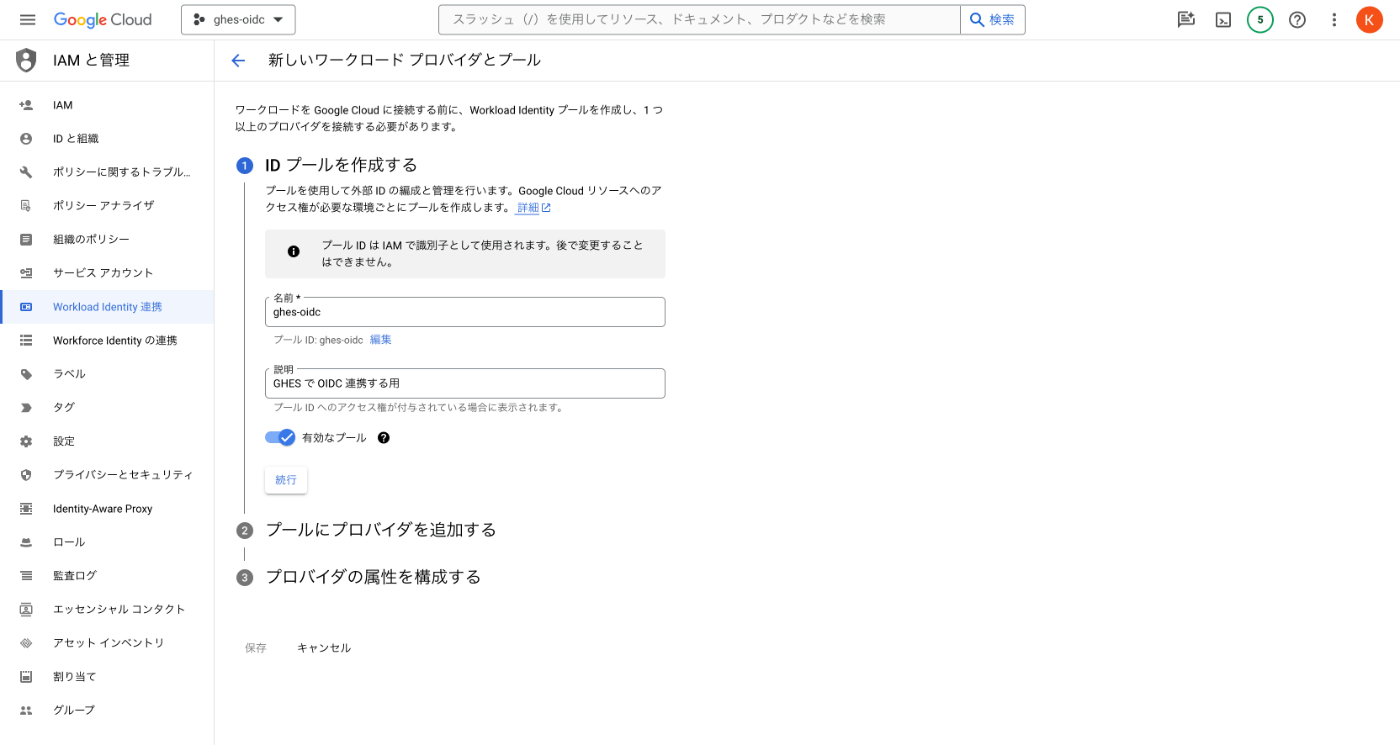
Task: Click the 編集 link next to pool ID
Action: (381, 340)
